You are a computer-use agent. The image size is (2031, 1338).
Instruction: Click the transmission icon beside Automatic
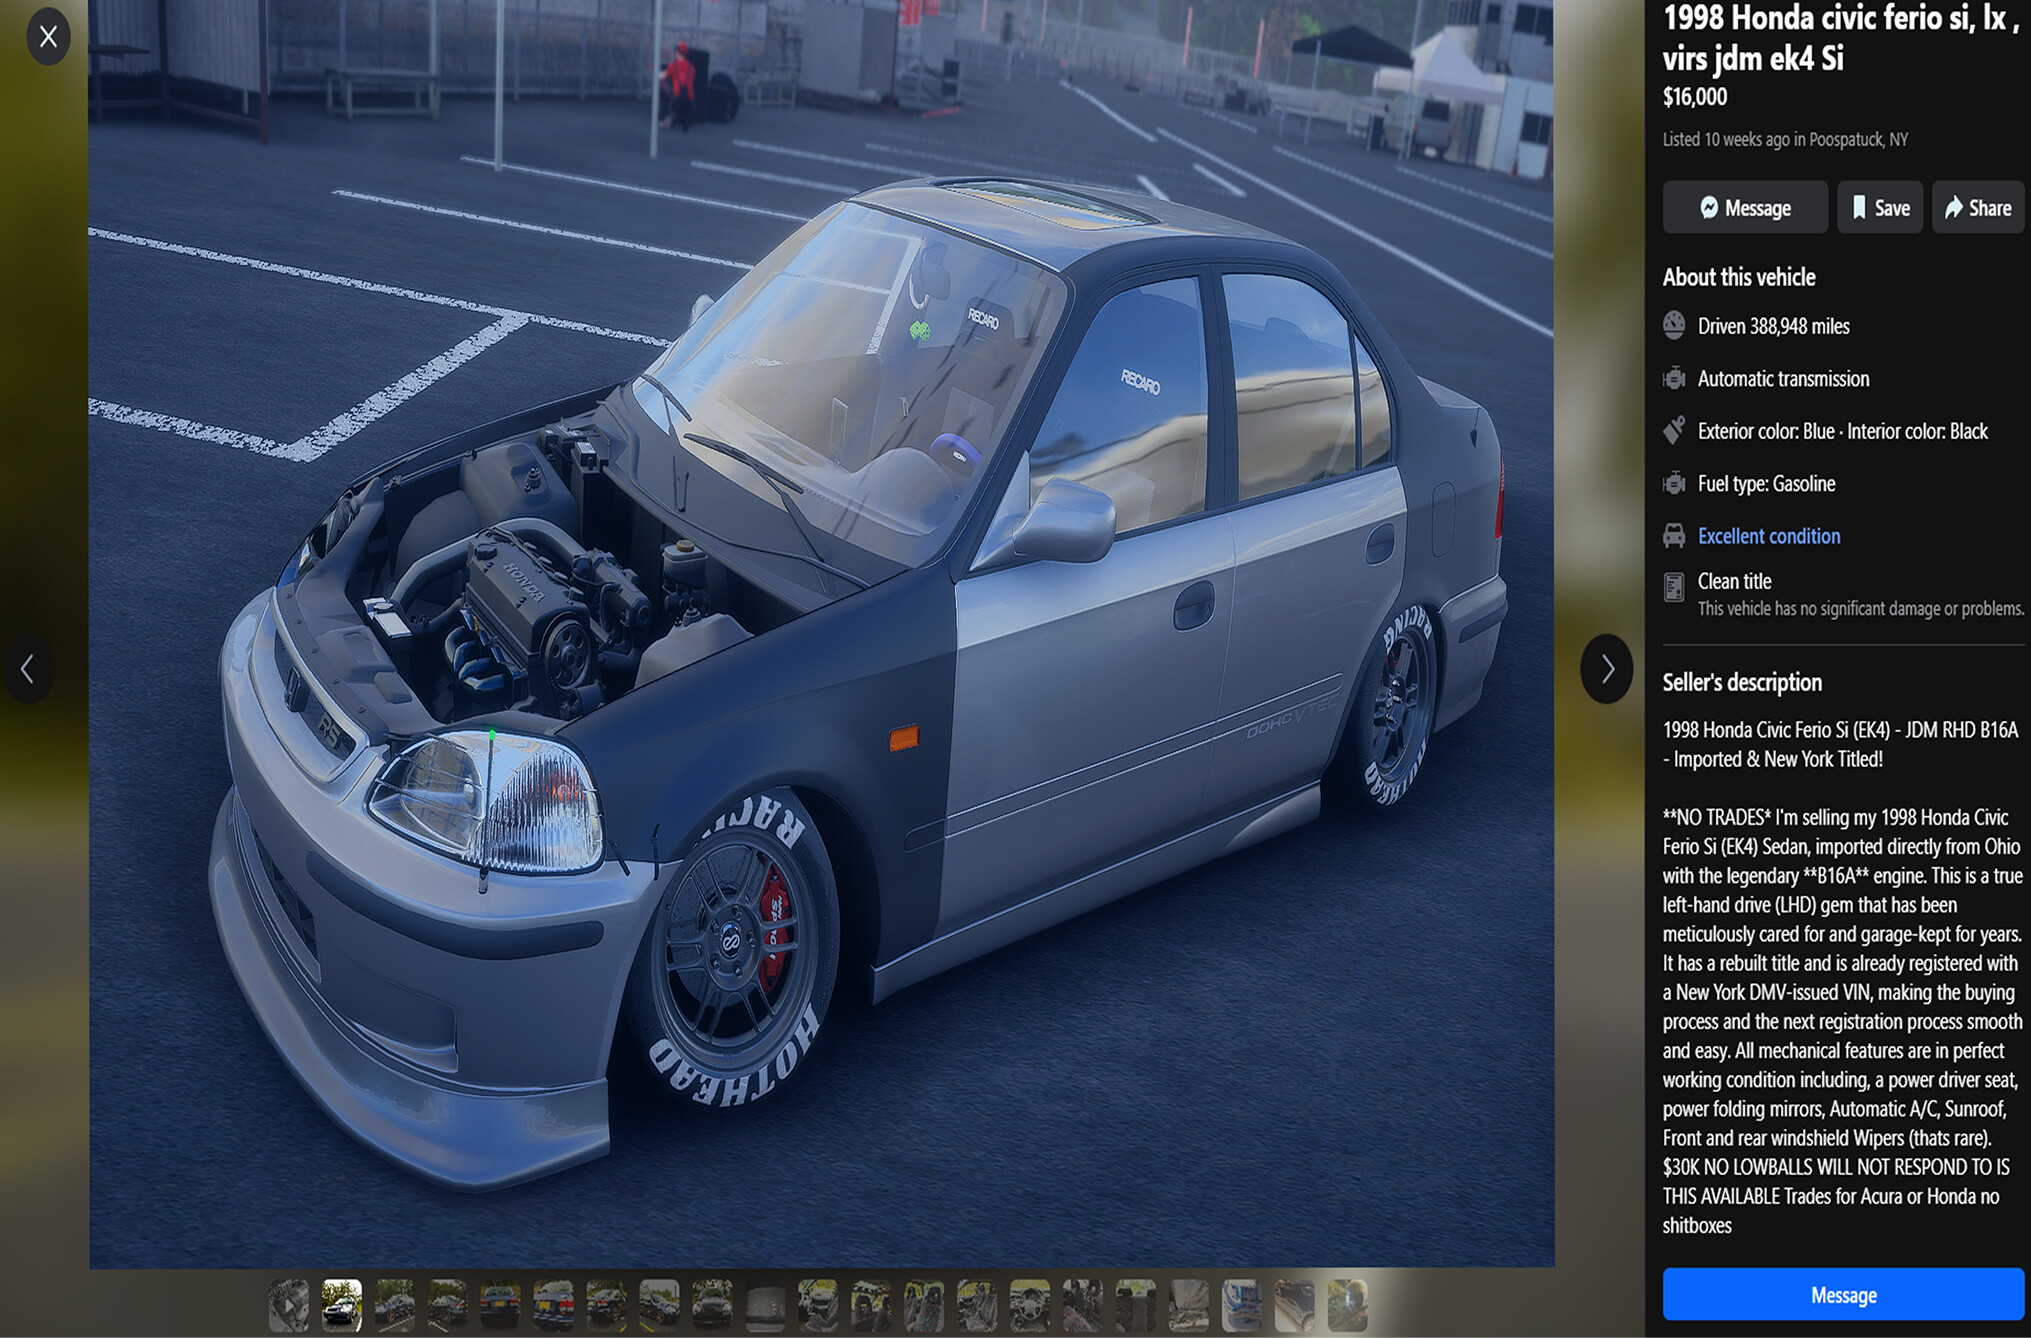coord(1674,379)
